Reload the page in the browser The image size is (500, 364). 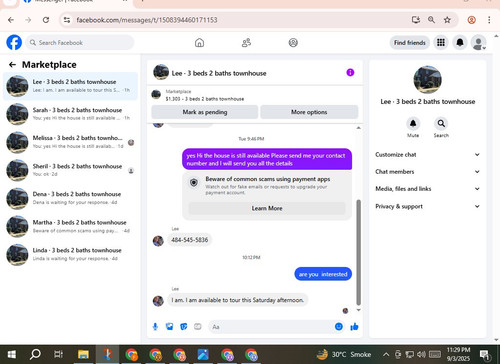coord(46,20)
